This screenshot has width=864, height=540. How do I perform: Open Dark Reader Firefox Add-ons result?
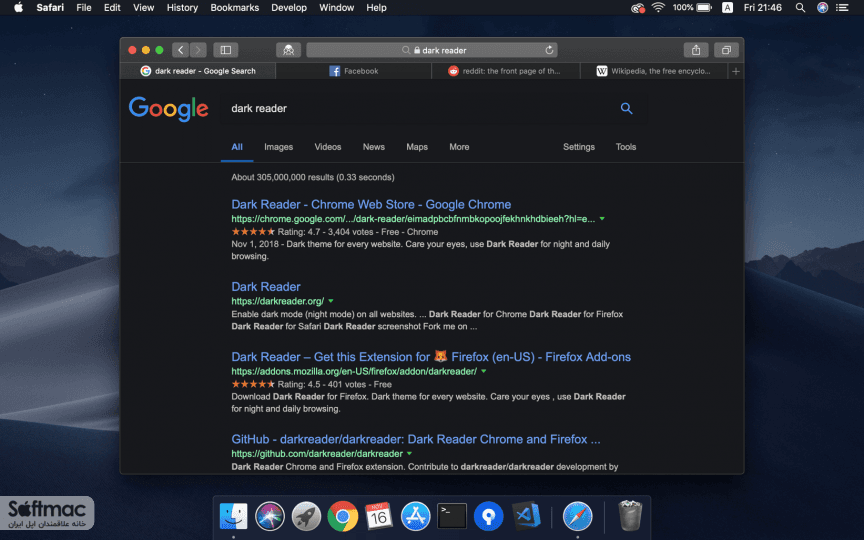[431, 357]
